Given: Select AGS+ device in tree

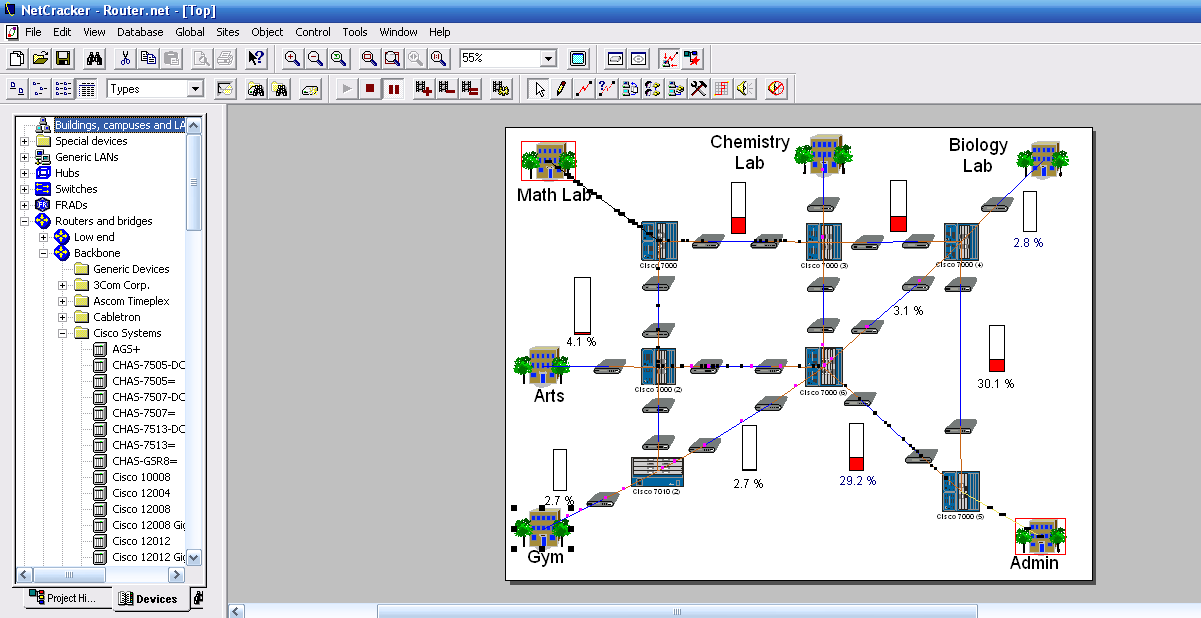Looking at the screenshot, I should (x=126, y=349).
